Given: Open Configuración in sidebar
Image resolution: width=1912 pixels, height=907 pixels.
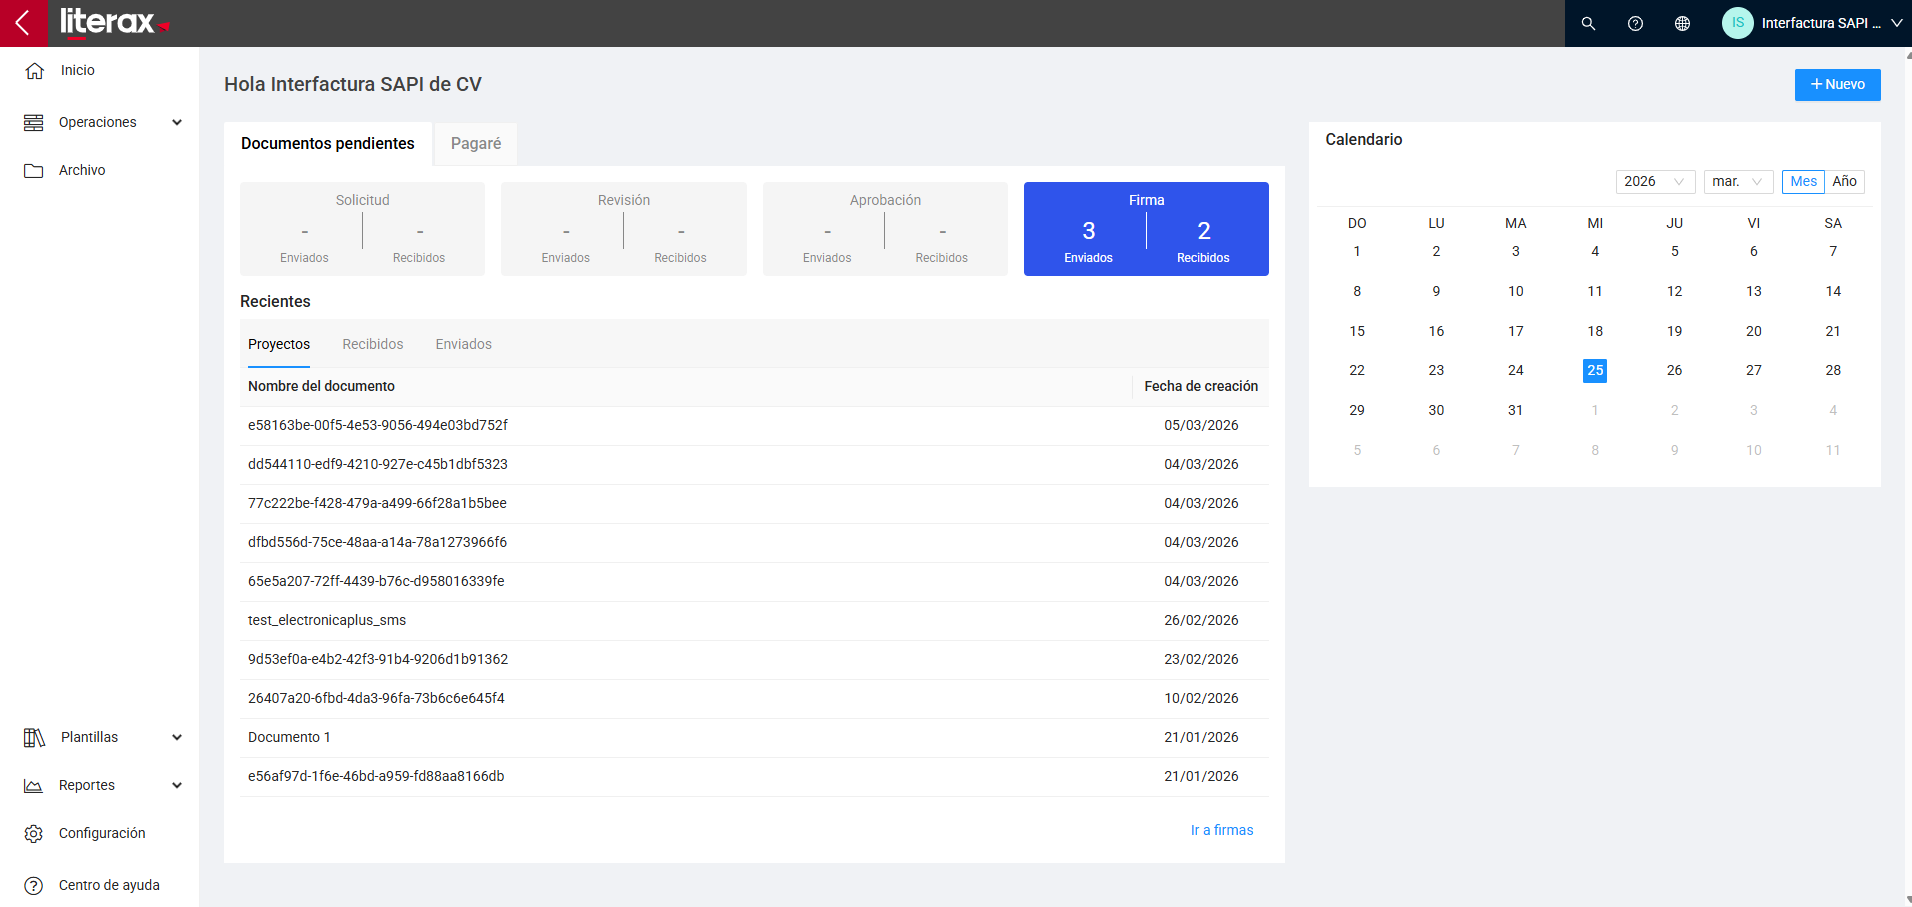Looking at the screenshot, I should [x=102, y=833].
